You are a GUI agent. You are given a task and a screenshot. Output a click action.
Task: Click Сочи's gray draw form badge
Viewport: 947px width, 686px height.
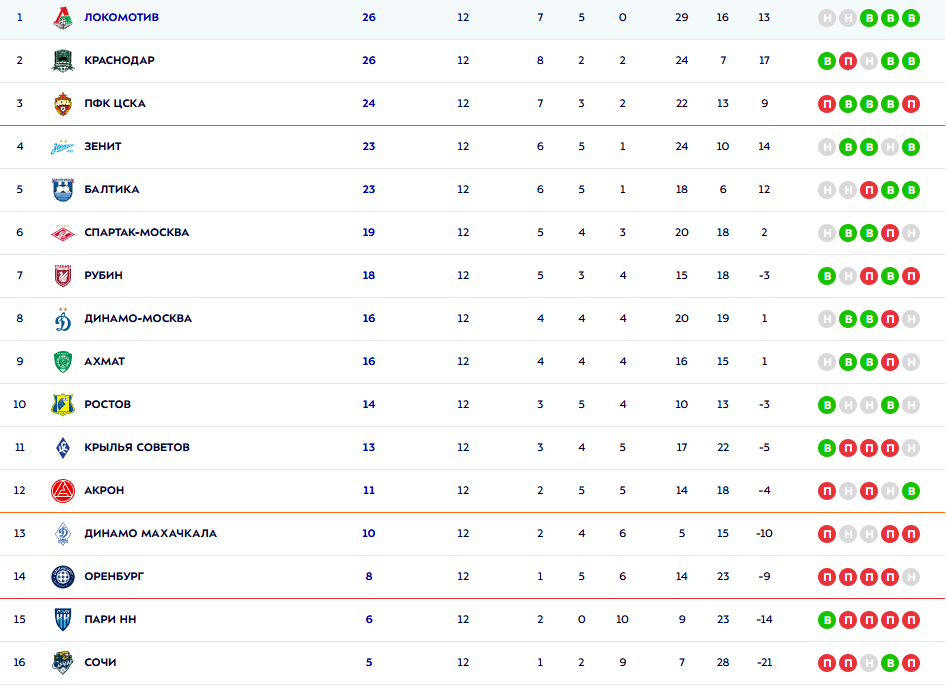pos(869,663)
